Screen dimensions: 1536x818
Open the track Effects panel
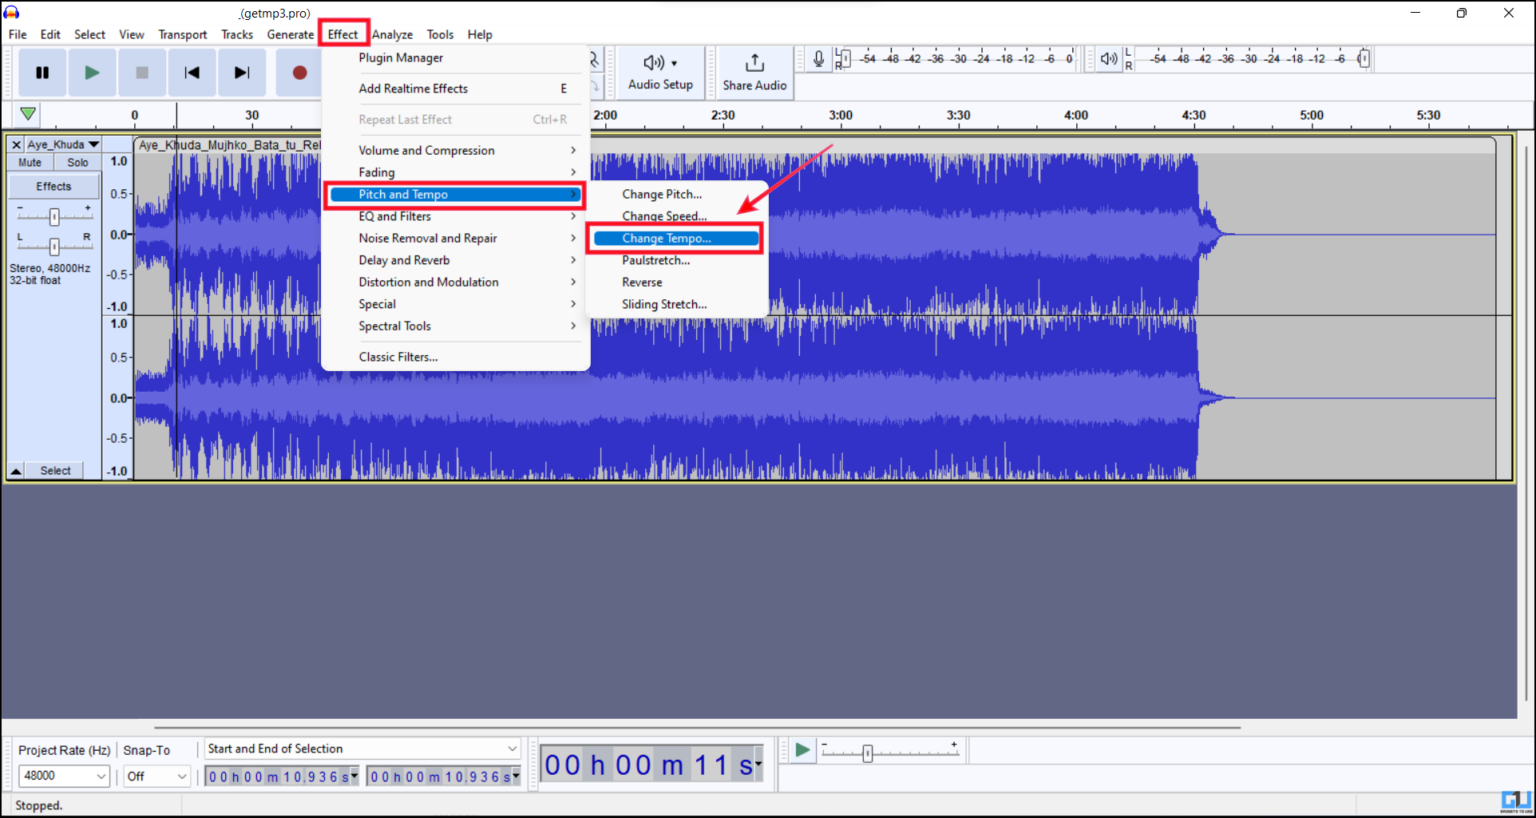[x=53, y=185]
